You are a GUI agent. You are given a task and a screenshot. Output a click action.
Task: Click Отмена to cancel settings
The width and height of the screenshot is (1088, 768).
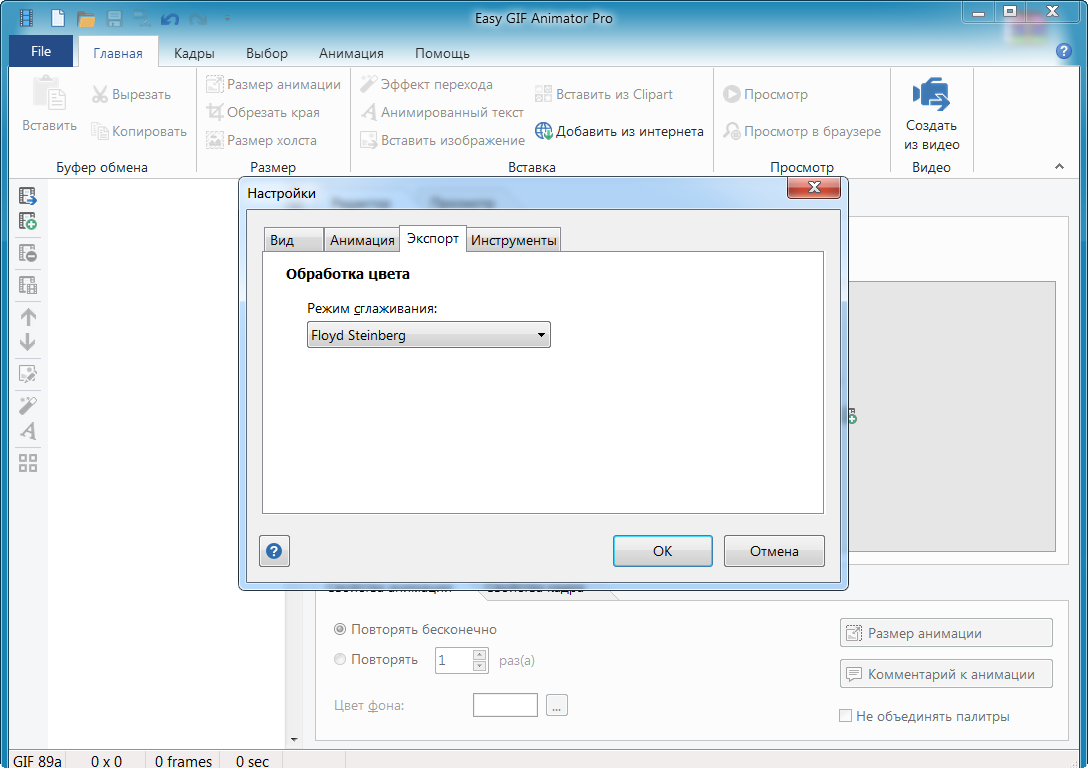click(x=774, y=551)
